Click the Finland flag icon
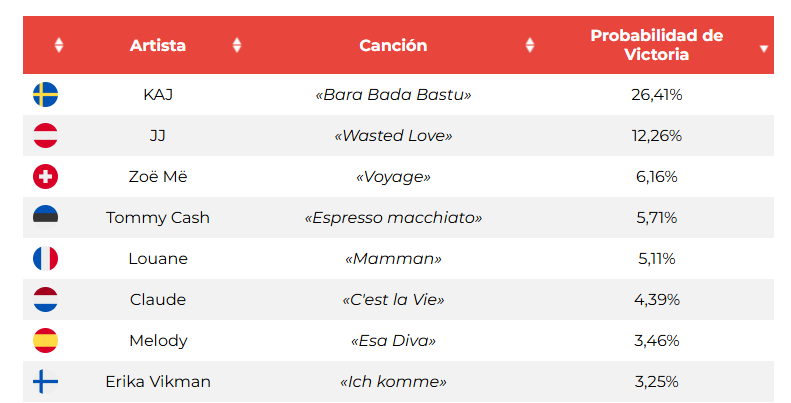This screenshot has height=403, width=791. point(45,381)
